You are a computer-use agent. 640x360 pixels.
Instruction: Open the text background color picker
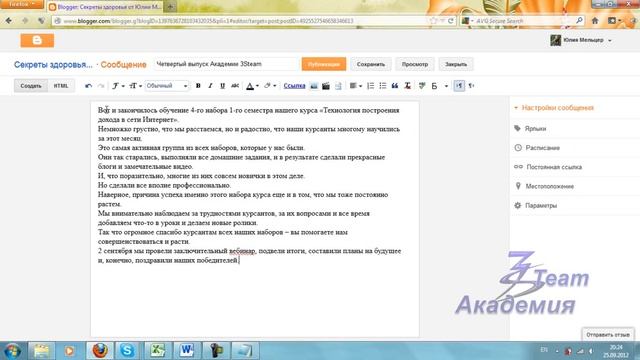(x=270, y=86)
